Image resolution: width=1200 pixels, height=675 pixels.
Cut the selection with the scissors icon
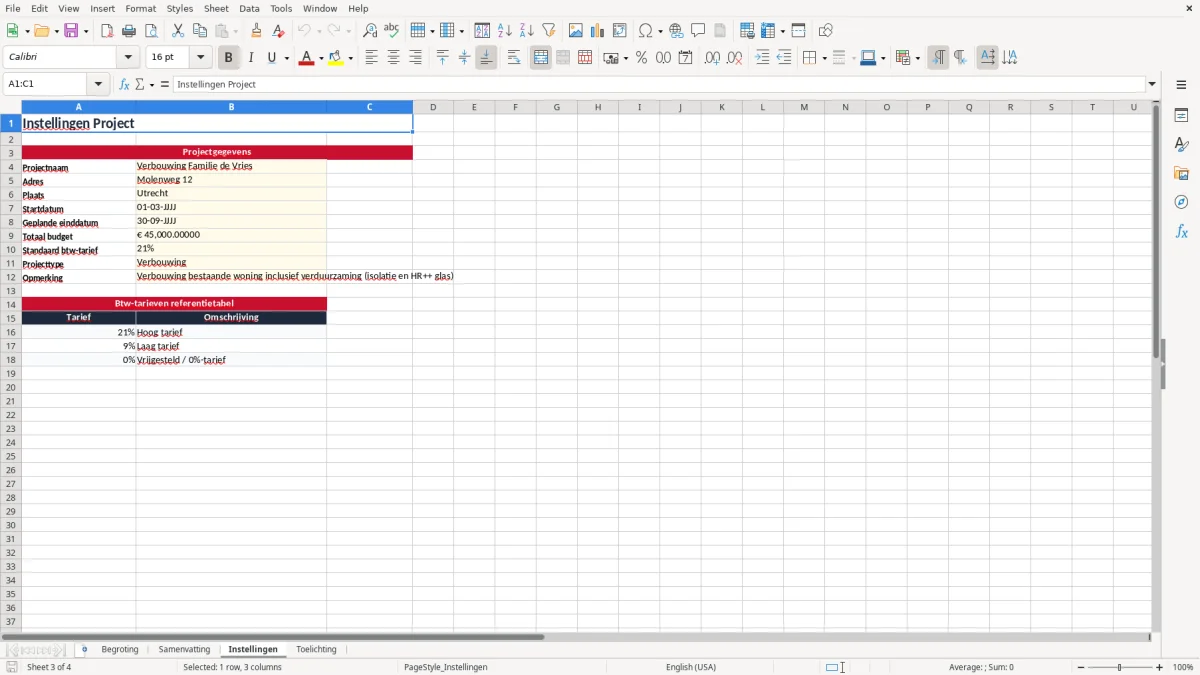178,31
